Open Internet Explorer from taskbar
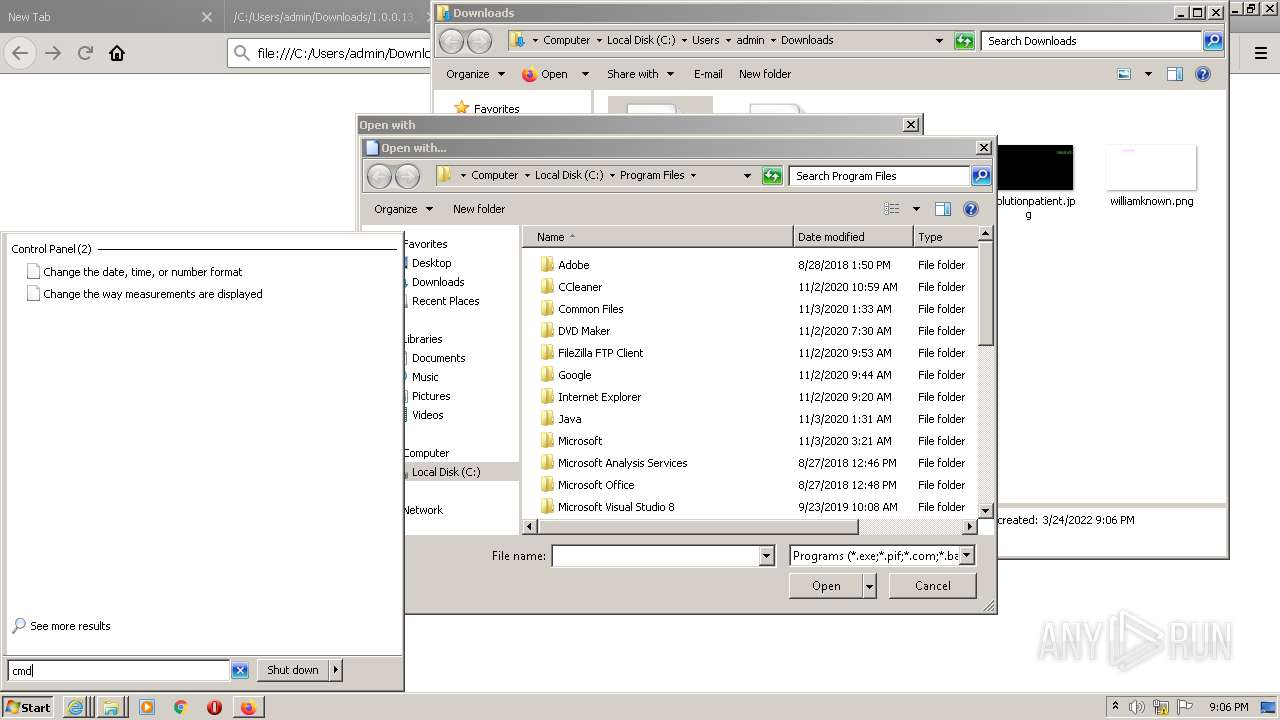 click(75, 707)
